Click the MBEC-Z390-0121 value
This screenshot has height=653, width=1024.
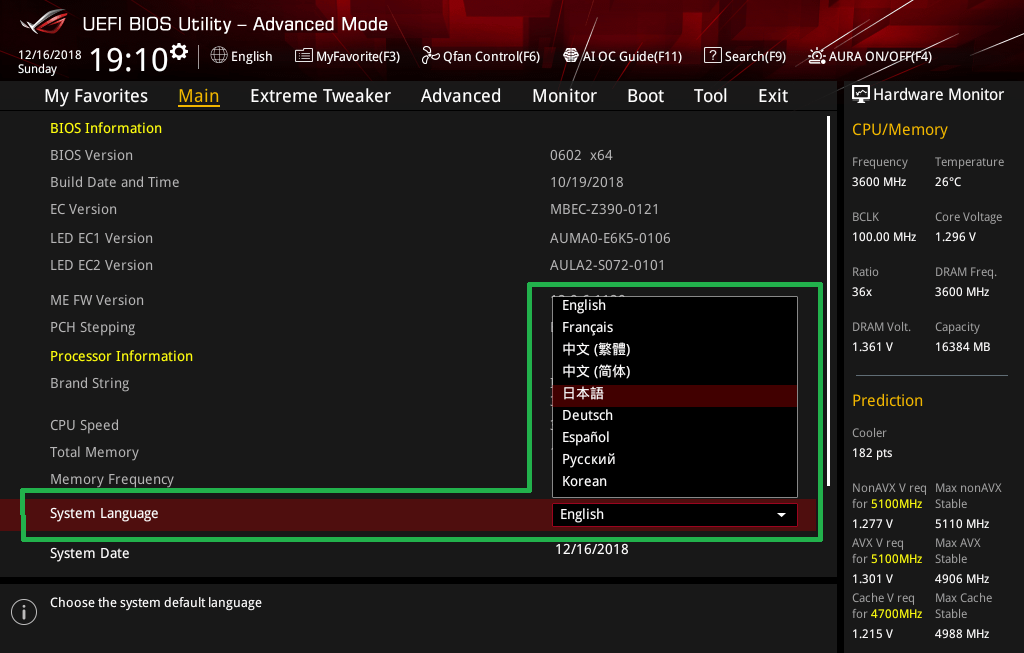tap(604, 210)
